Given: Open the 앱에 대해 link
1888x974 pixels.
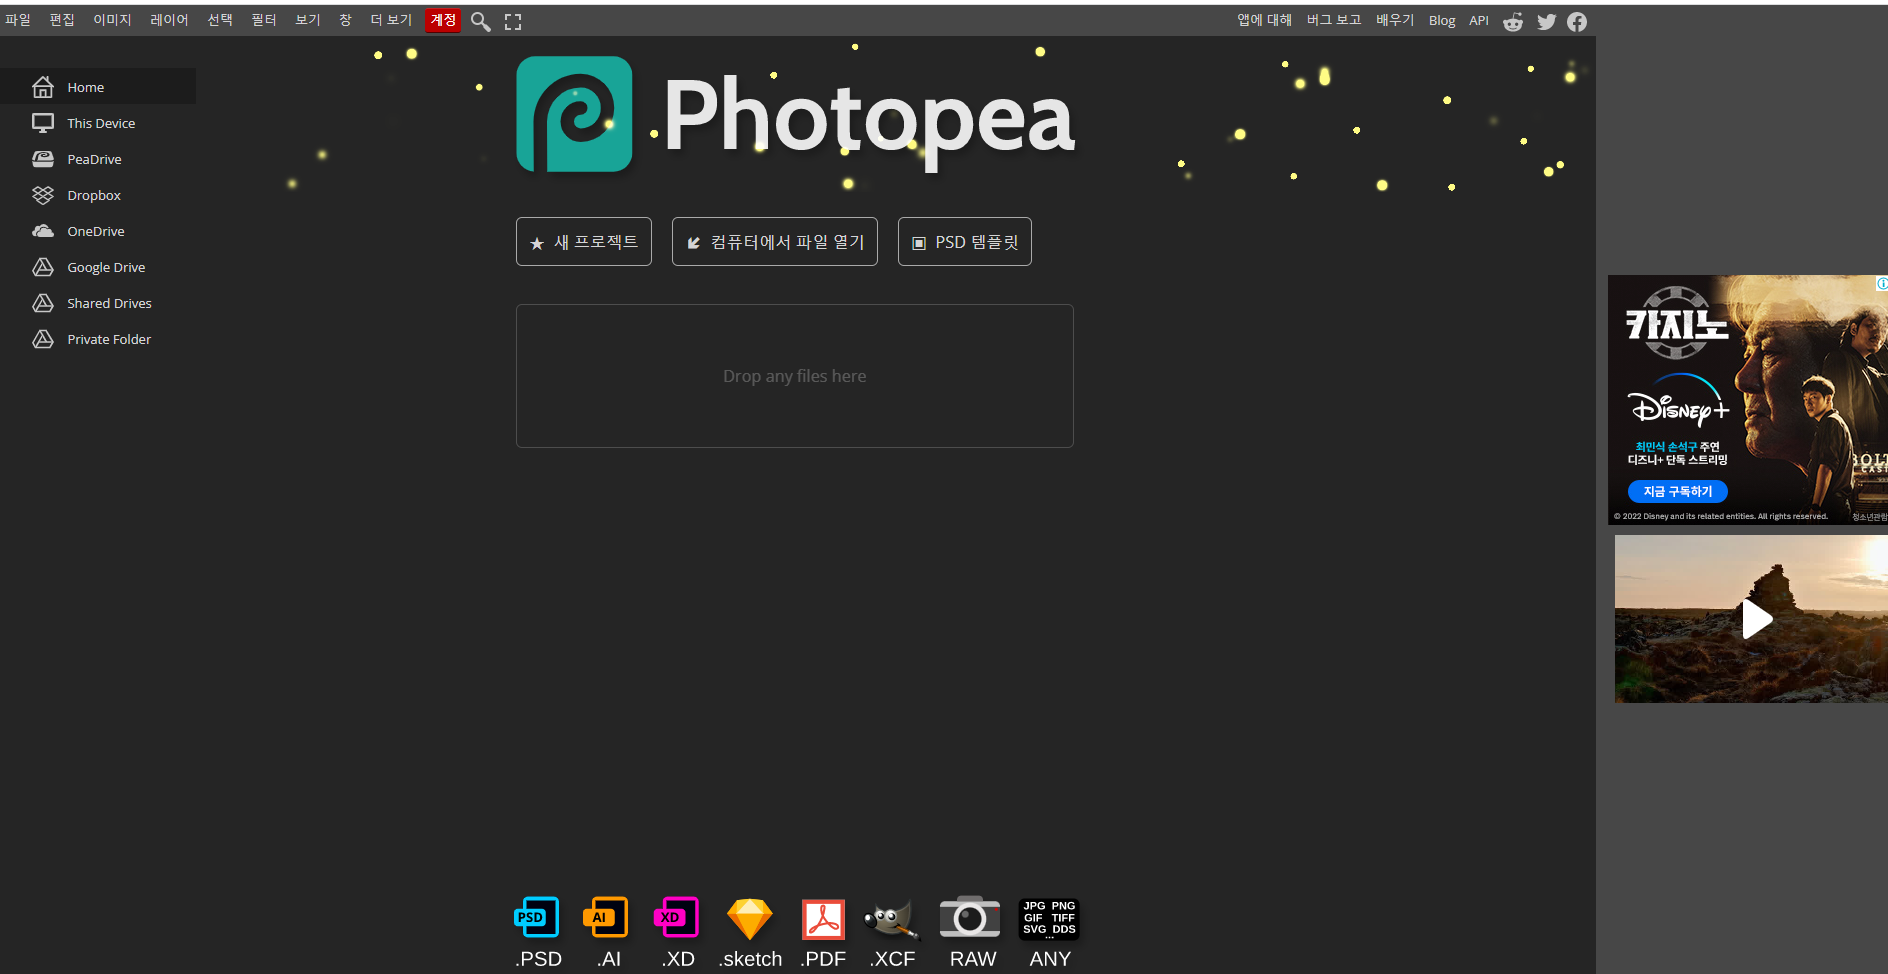Looking at the screenshot, I should pos(1264,20).
